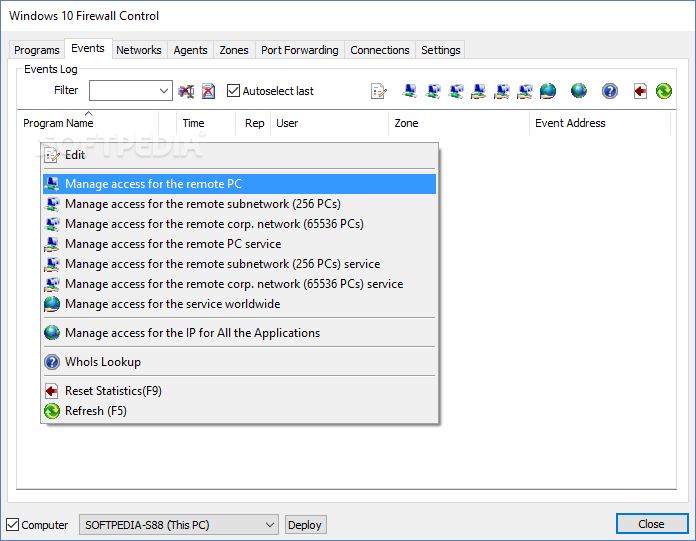Switch to the Port Forwarding tab
The height and width of the screenshot is (541, 696).
click(300, 50)
